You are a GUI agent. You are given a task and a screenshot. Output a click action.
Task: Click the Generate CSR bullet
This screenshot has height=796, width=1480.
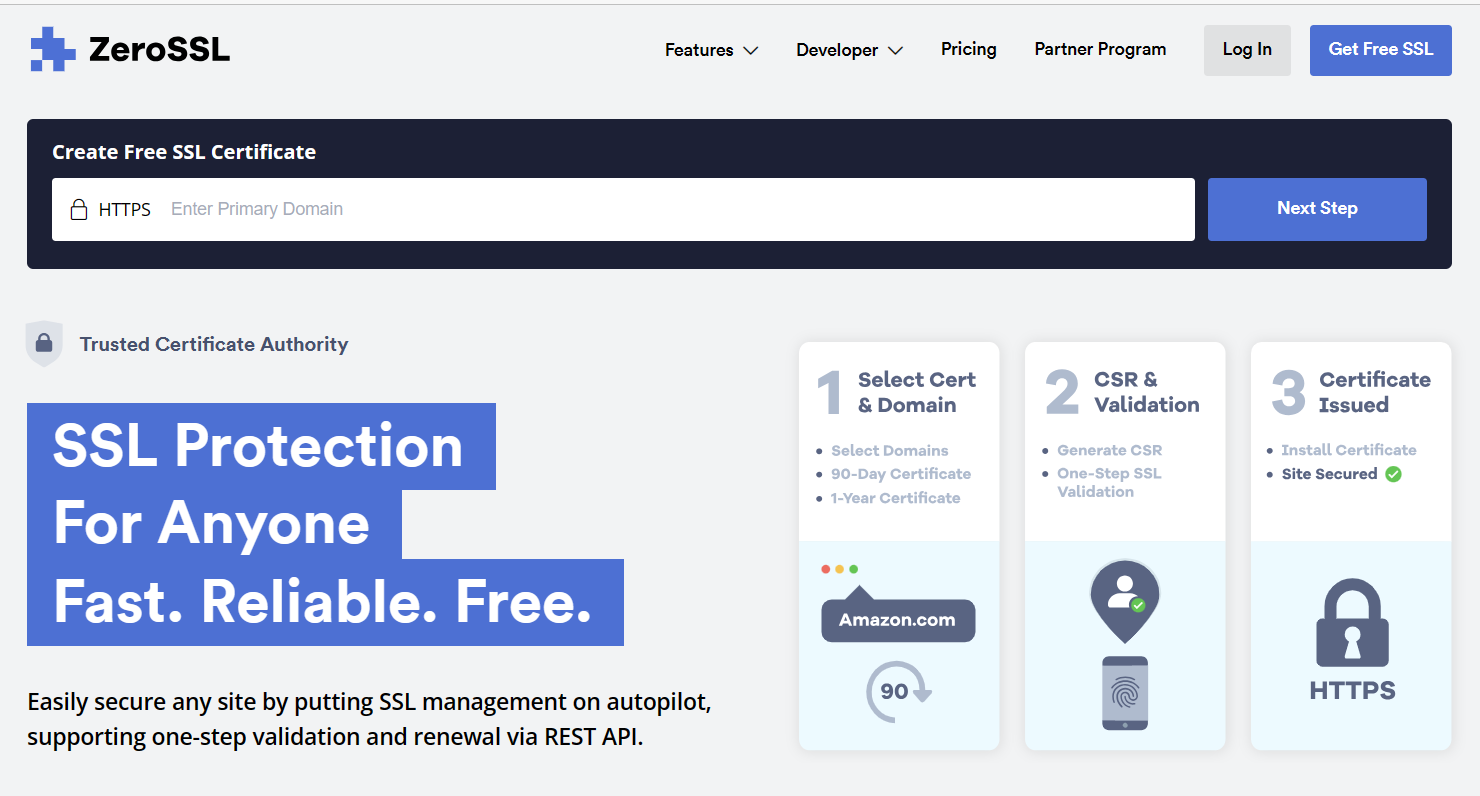click(x=1110, y=450)
